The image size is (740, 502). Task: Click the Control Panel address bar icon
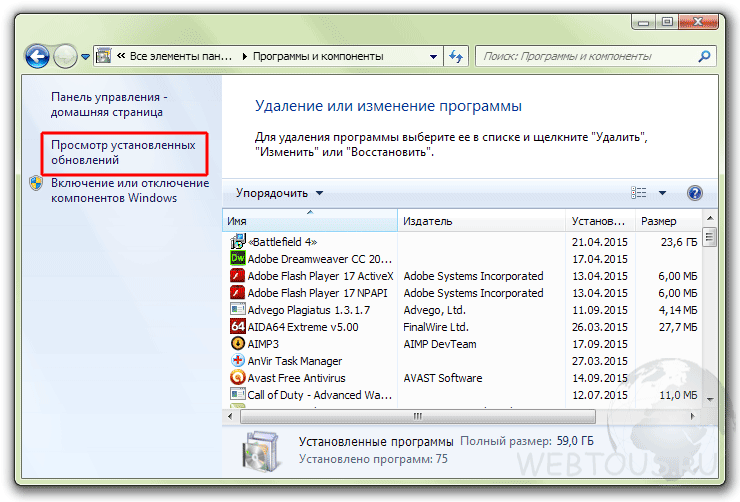(103, 56)
